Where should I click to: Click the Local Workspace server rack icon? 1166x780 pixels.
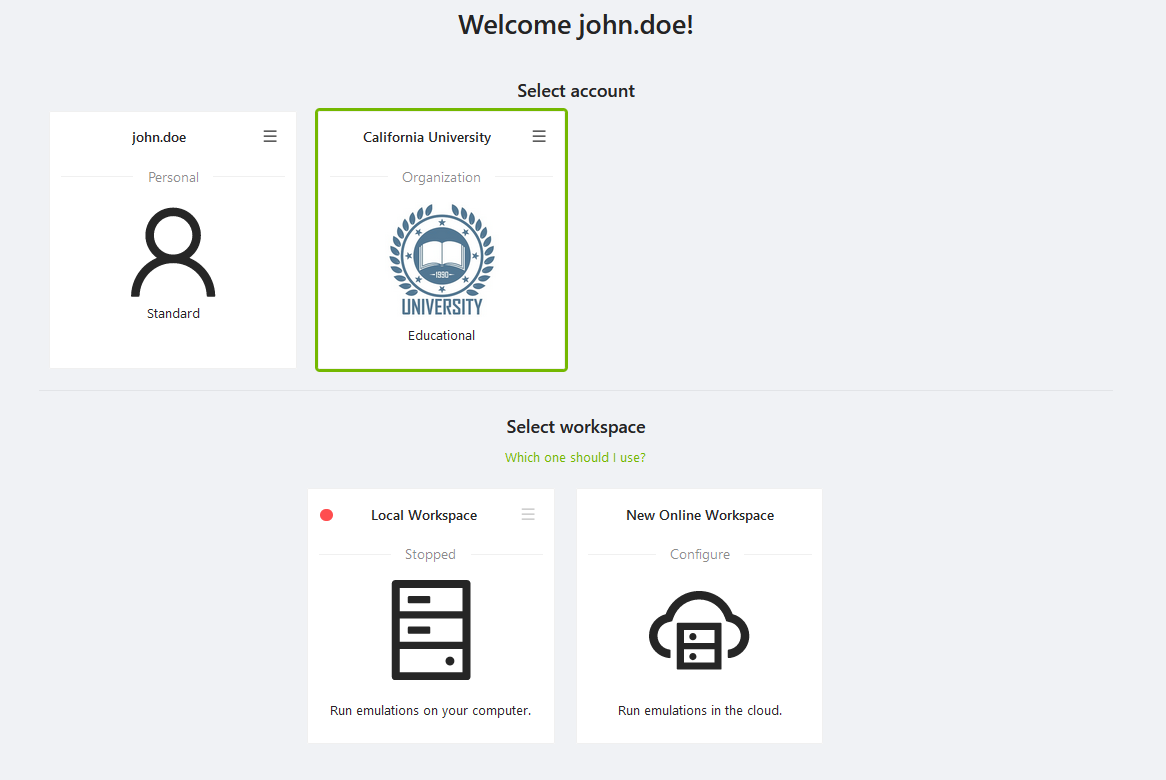pyautogui.click(x=430, y=630)
